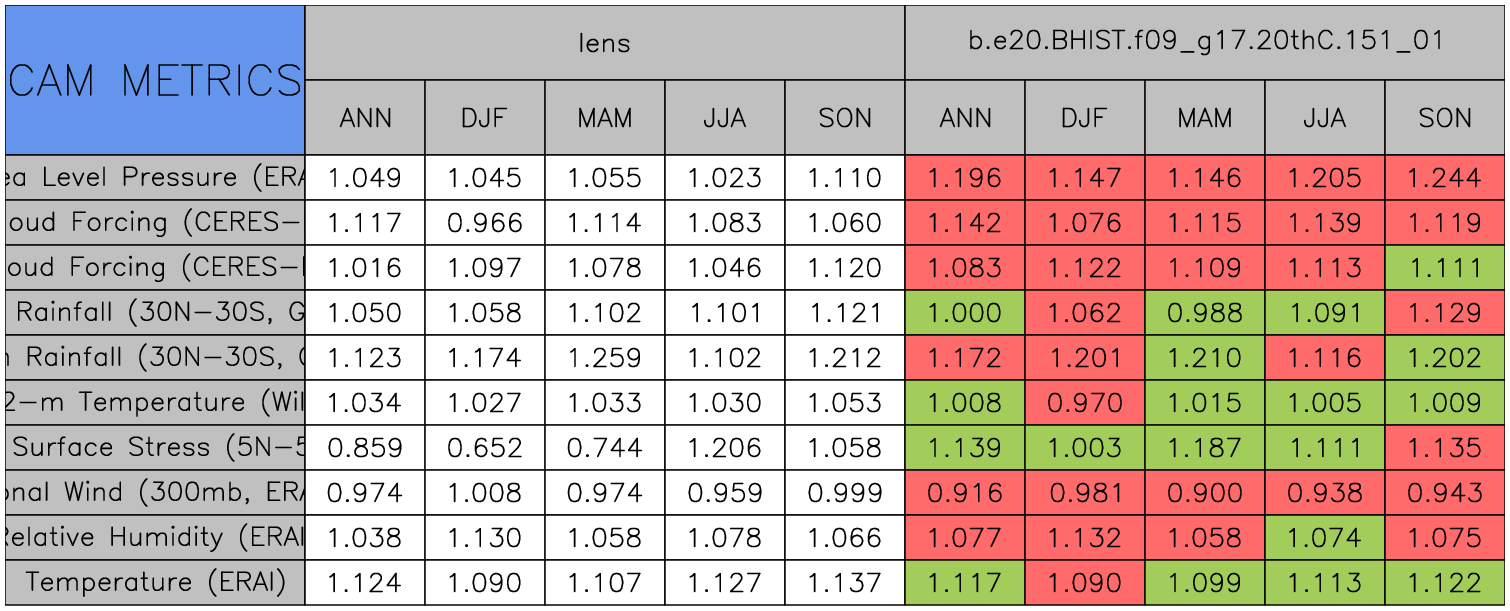Viewport: 1510px width, 611px height.
Task: Open the Temperature (ERAI) row label
Action: click(155, 583)
